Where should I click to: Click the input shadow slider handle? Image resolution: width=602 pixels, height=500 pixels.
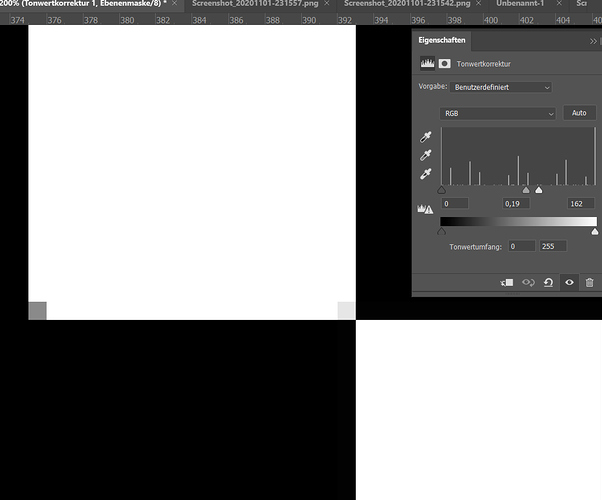pyautogui.click(x=442, y=190)
